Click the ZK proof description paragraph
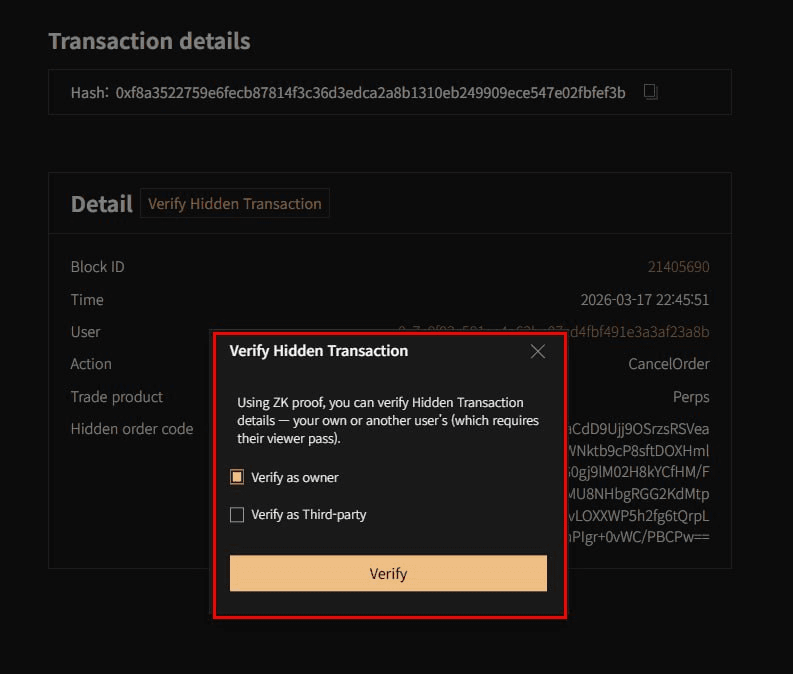This screenshot has width=793, height=674. pos(388,420)
